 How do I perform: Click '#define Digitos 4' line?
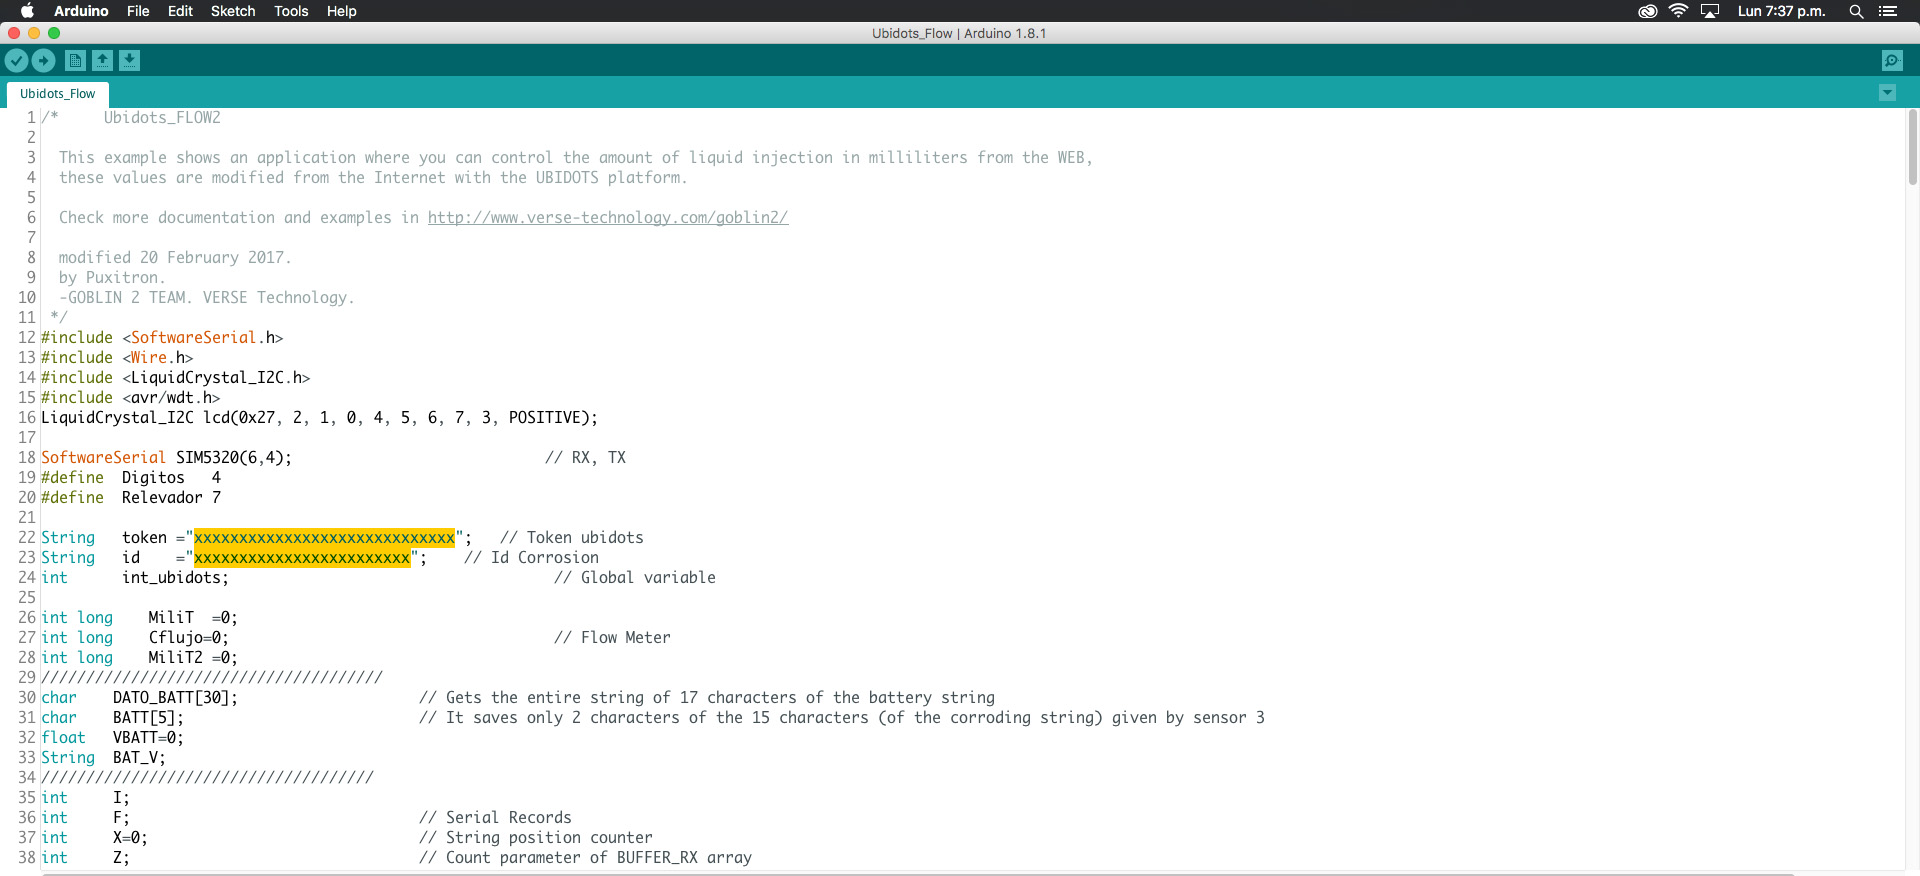click(131, 478)
